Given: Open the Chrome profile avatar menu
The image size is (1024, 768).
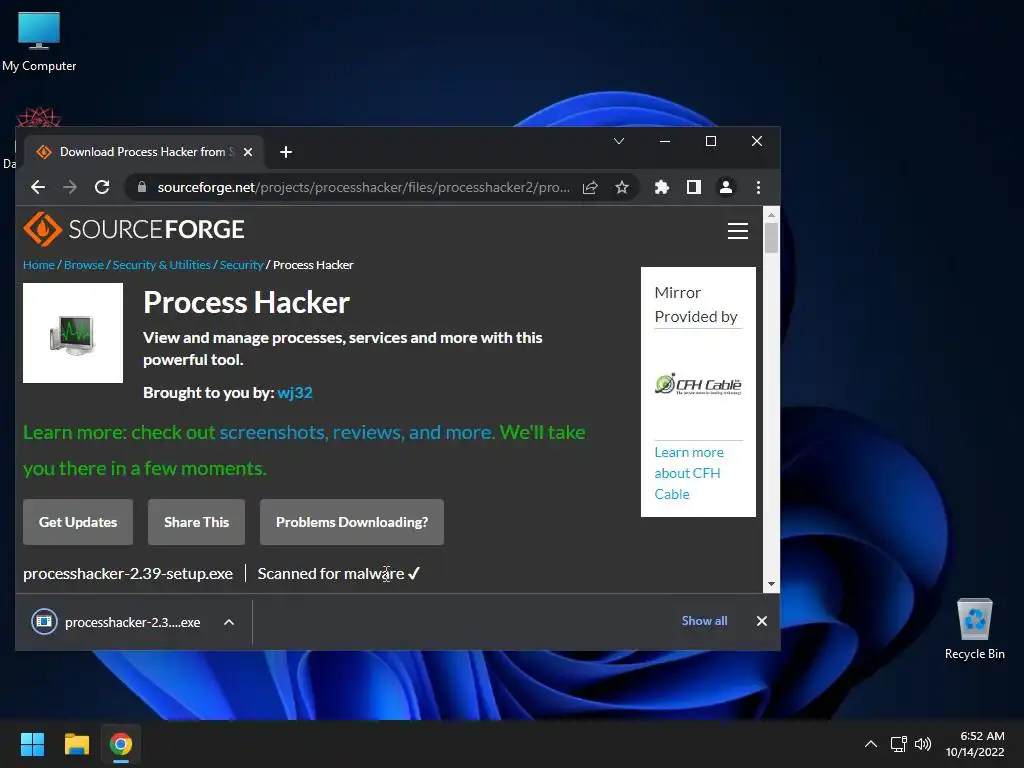Looking at the screenshot, I should point(726,187).
